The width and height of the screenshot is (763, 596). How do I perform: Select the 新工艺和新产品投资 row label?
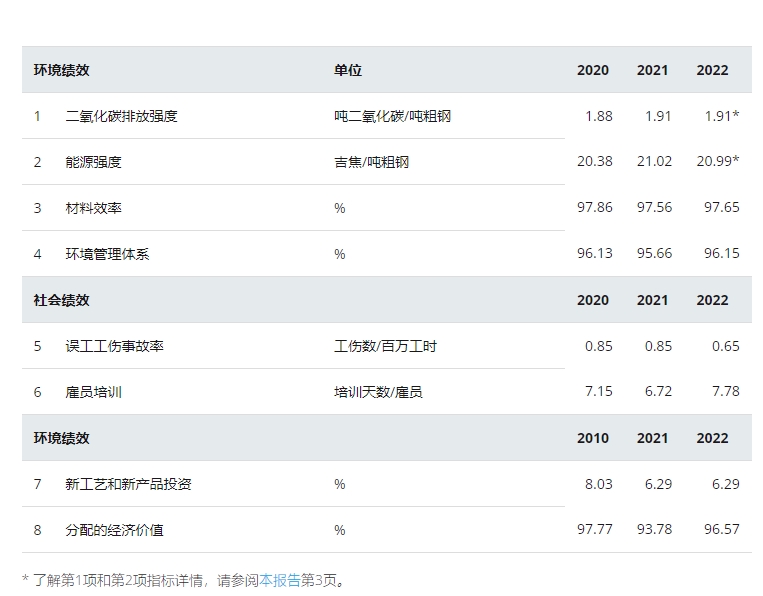point(128,484)
